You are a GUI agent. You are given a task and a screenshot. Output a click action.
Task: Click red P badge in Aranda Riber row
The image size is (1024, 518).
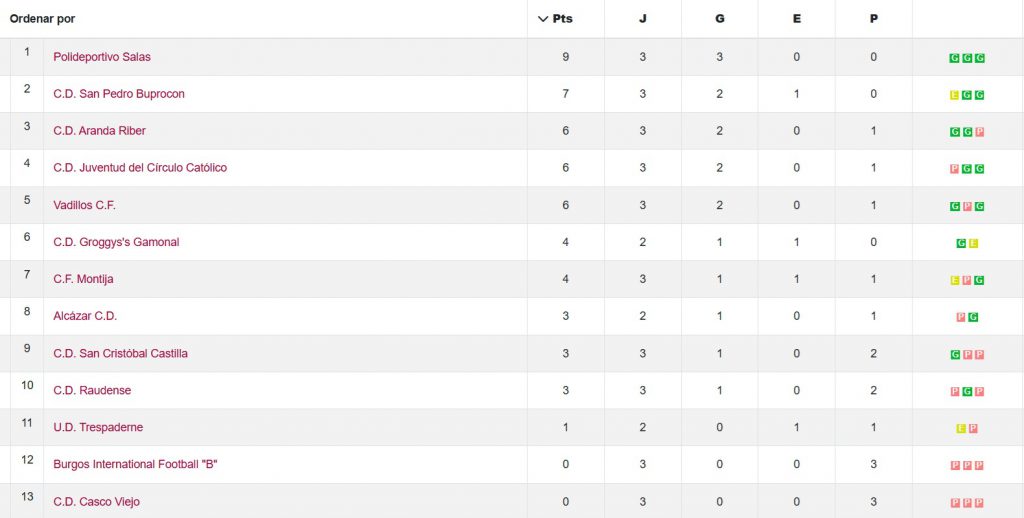[x=979, y=132]
